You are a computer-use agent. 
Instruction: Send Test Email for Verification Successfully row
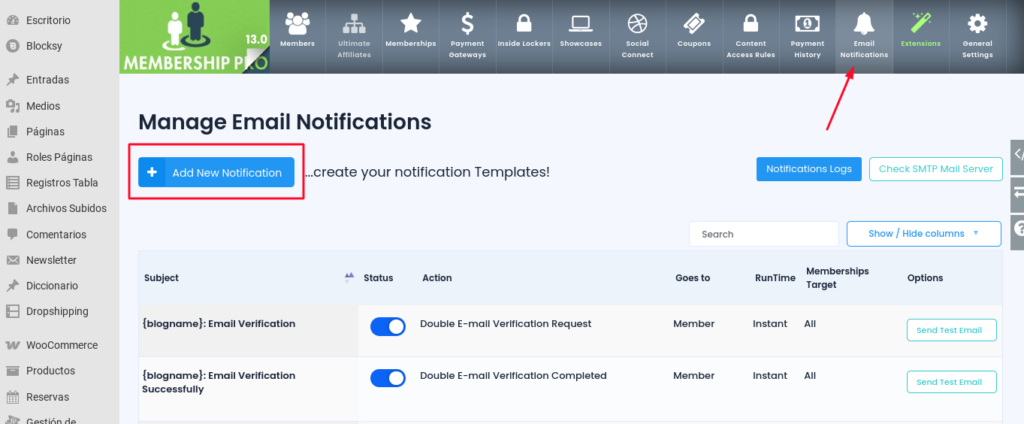click(x=952, y=382)
